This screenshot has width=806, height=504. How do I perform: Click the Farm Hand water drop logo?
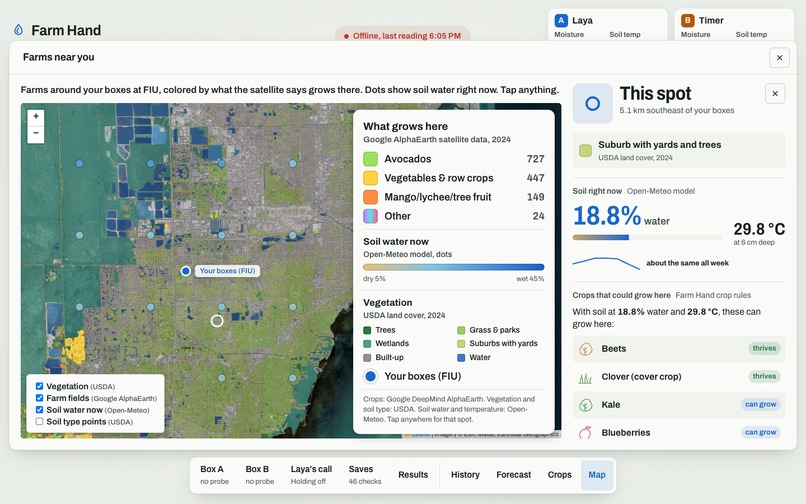19,30
